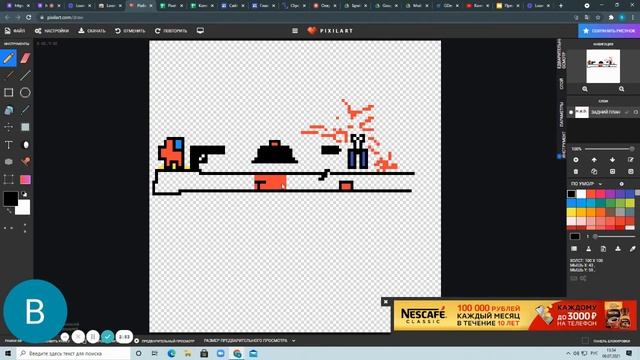Viewport: 640px width, 360px height.
Task: Adjust the brush size slider
Action: 614,237
